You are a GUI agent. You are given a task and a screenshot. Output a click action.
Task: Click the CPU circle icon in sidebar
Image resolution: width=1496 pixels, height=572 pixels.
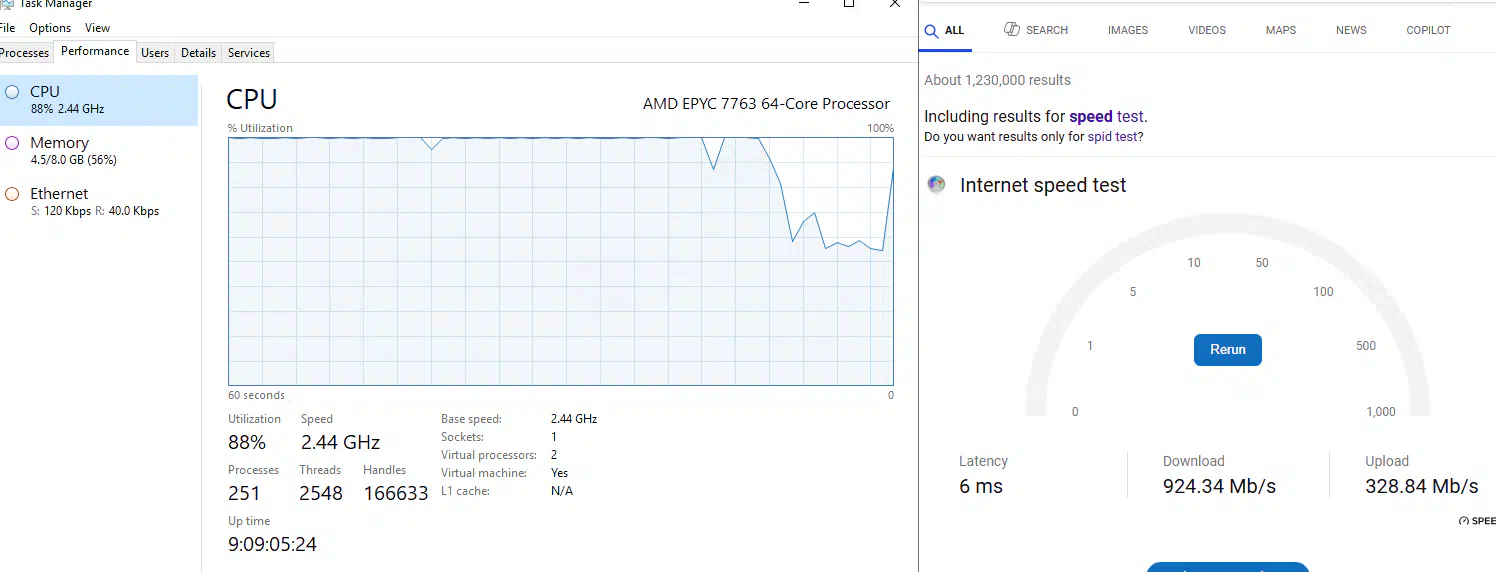pyautogui.click(x=12, y=92)
